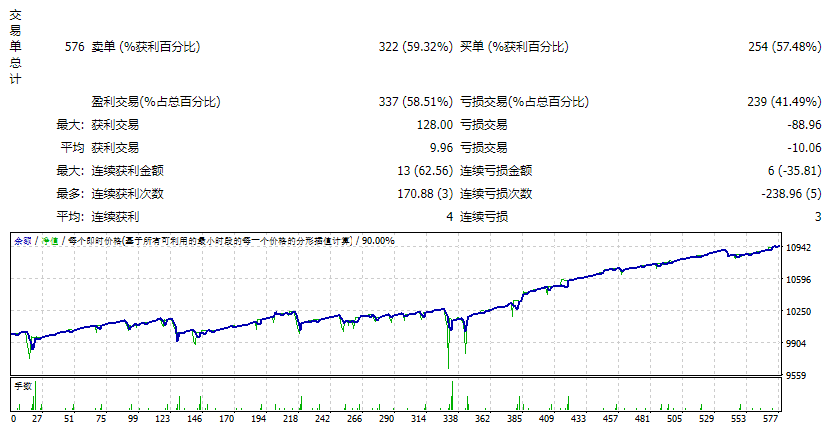Click trade number 314 on horizontal axis
Image resolution: width=840 pixels, height=429 pixels.
(418, 419)
